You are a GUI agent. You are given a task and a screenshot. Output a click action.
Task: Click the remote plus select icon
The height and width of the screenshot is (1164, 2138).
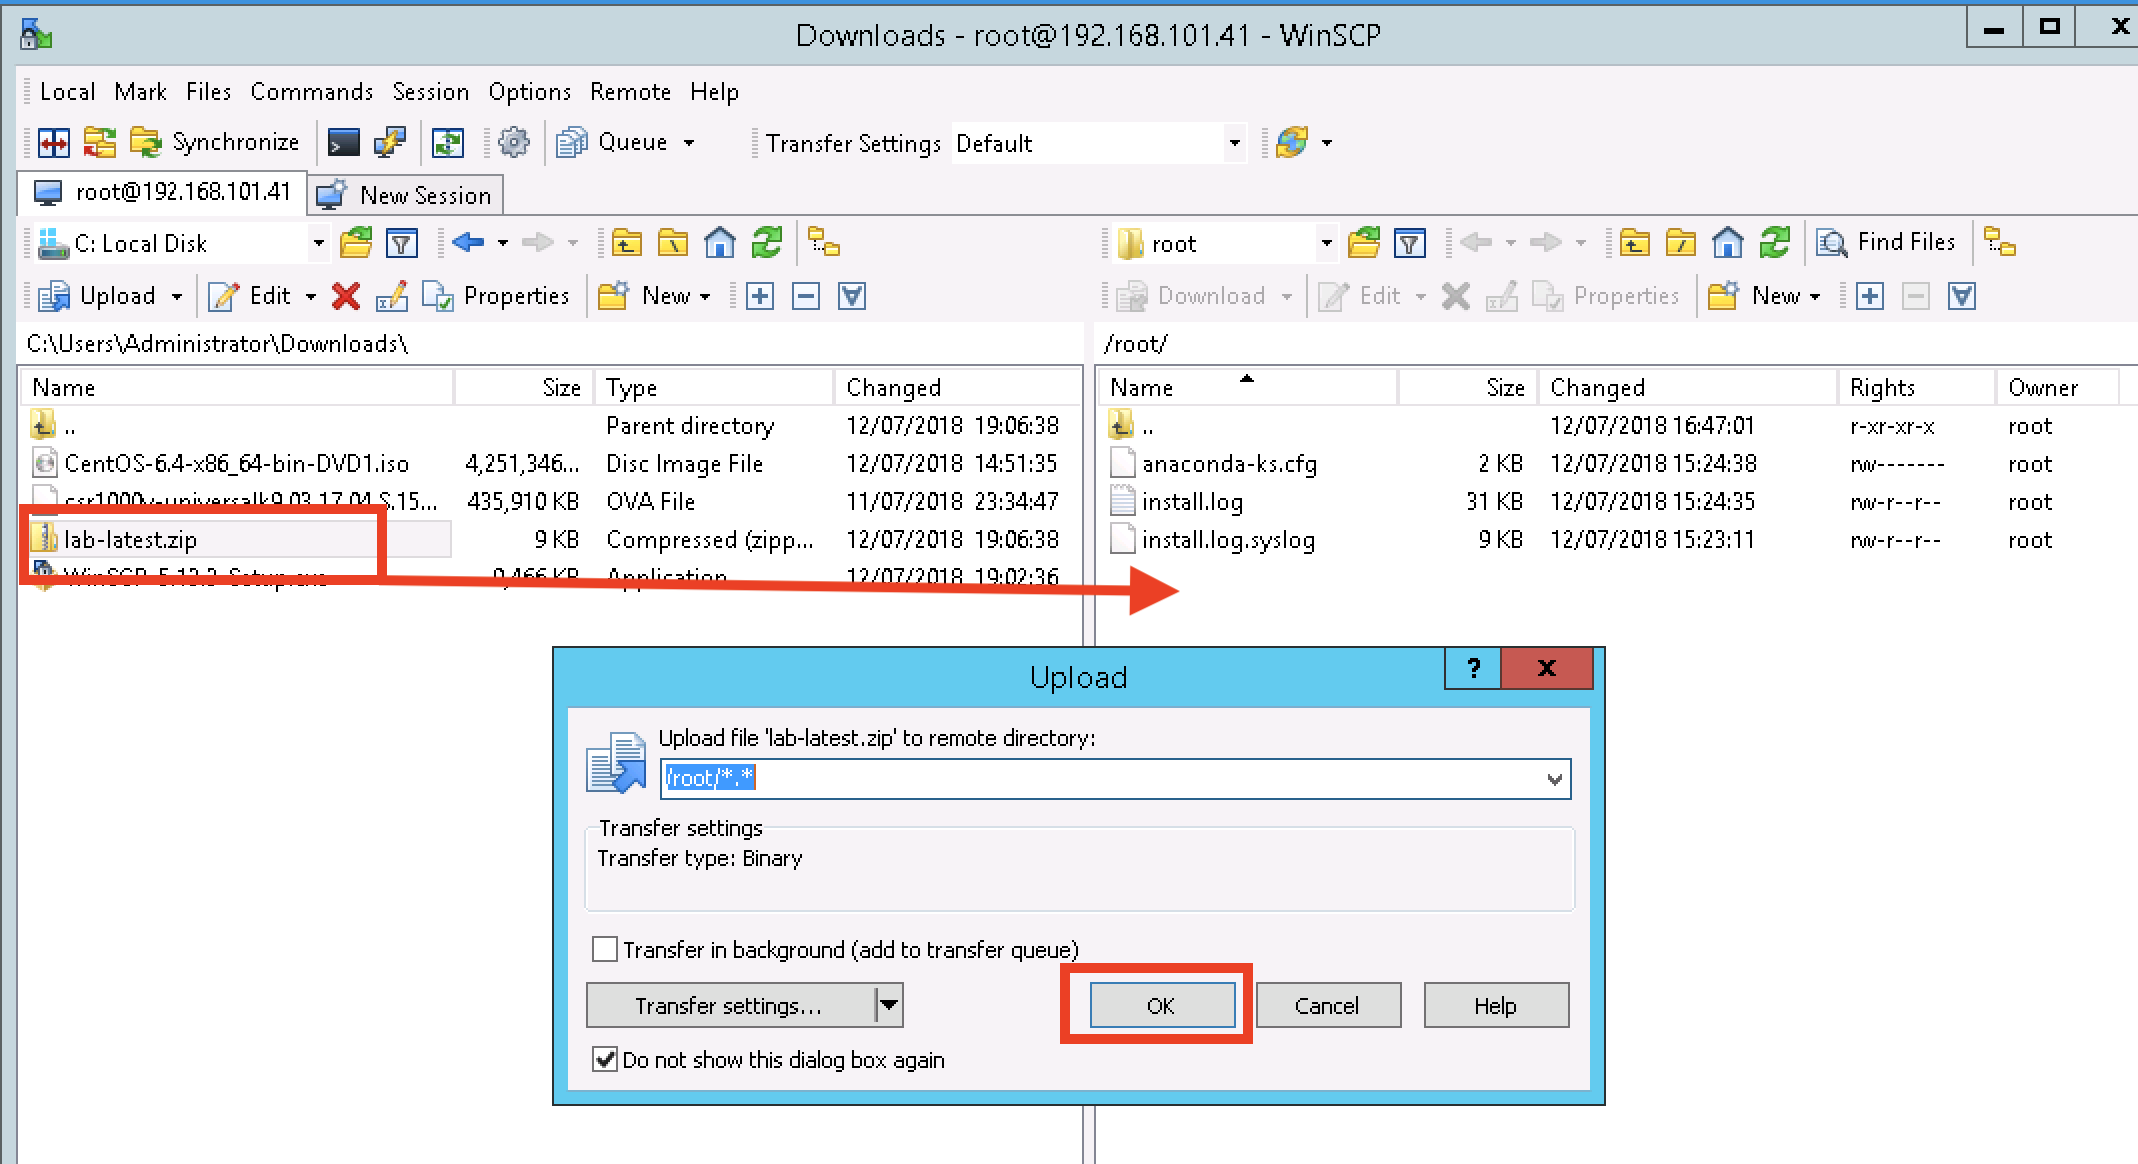pyautogui.click(x=1870, y=296)
